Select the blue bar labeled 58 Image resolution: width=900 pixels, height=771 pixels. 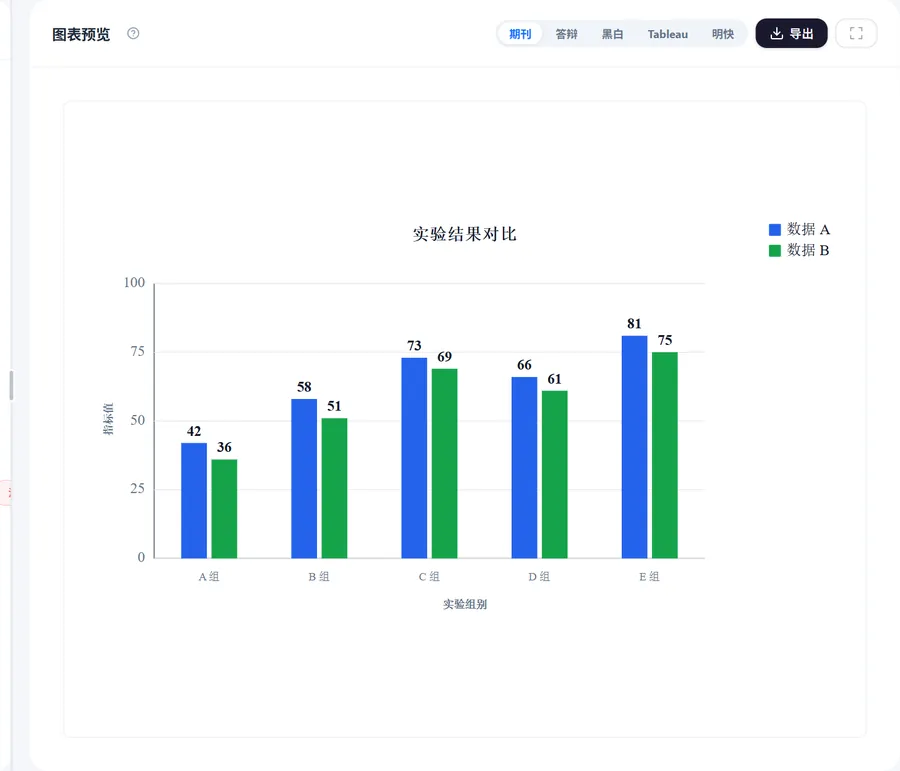click(304, 478)
